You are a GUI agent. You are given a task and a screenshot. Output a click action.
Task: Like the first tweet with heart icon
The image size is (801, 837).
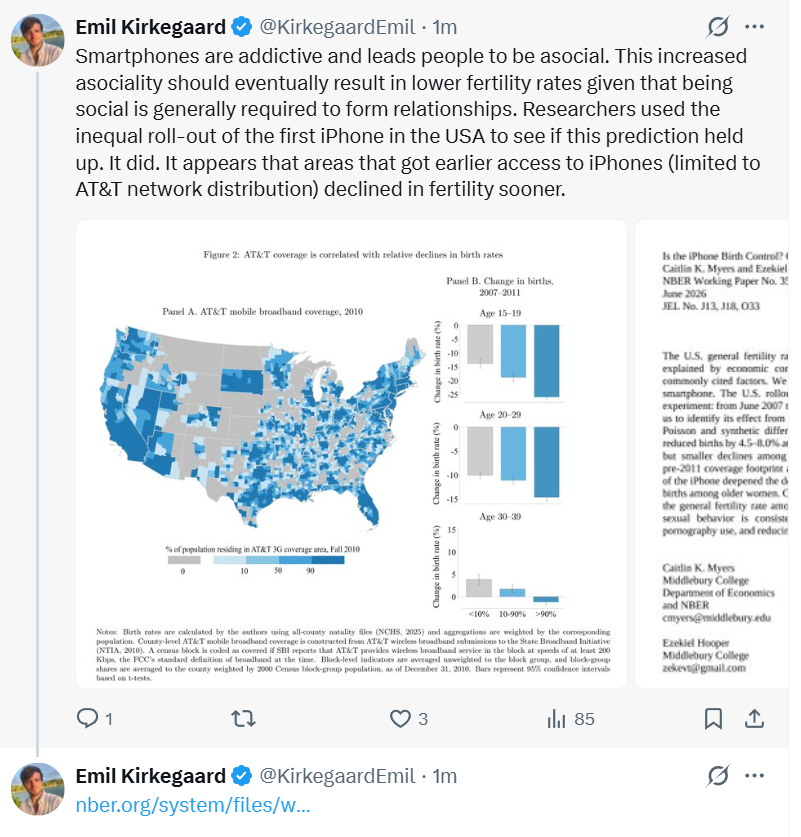tap(408, 718)
